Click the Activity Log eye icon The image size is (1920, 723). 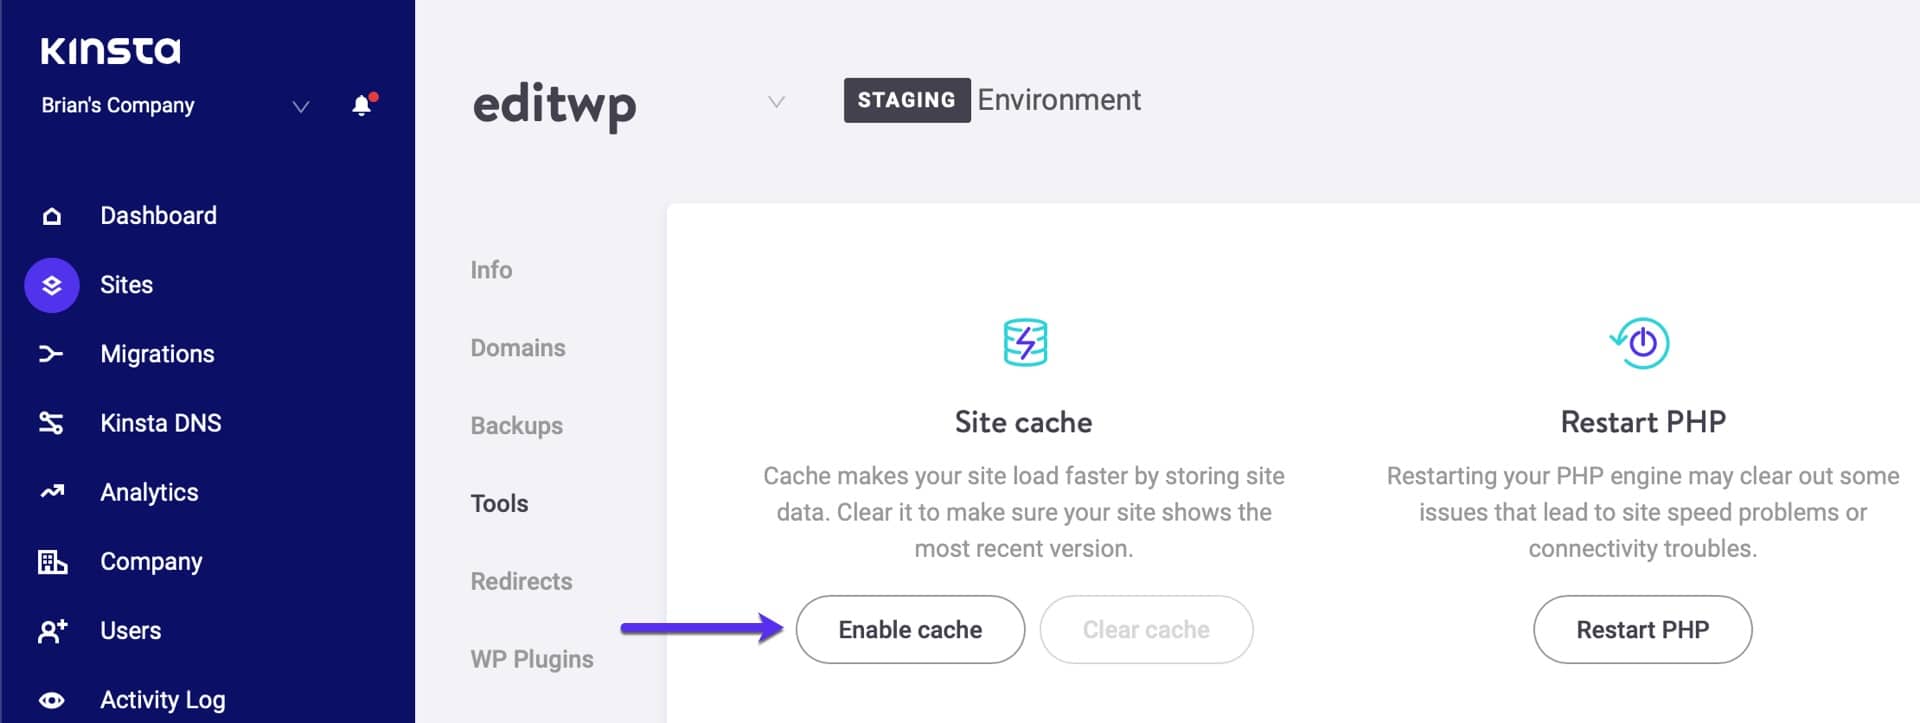[52, 700]
